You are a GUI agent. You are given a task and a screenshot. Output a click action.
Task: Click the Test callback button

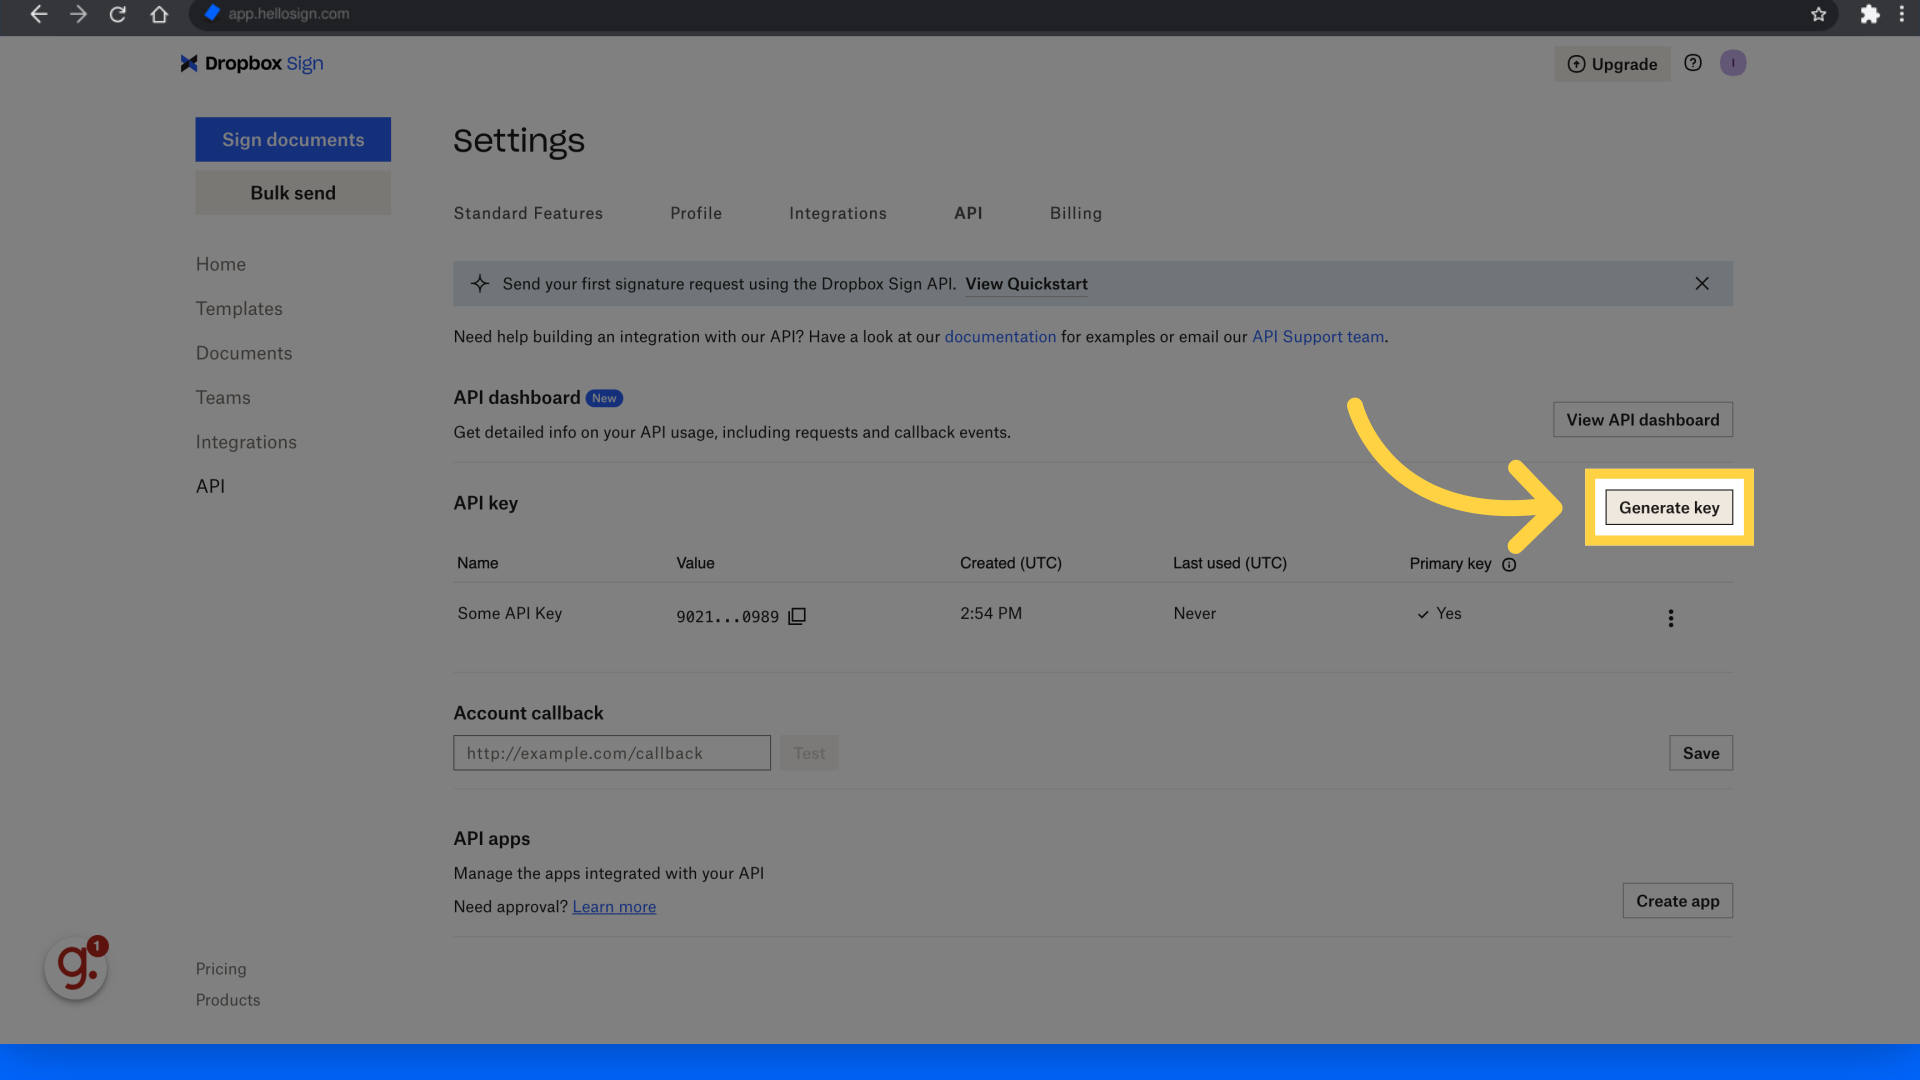pos(809,753)
